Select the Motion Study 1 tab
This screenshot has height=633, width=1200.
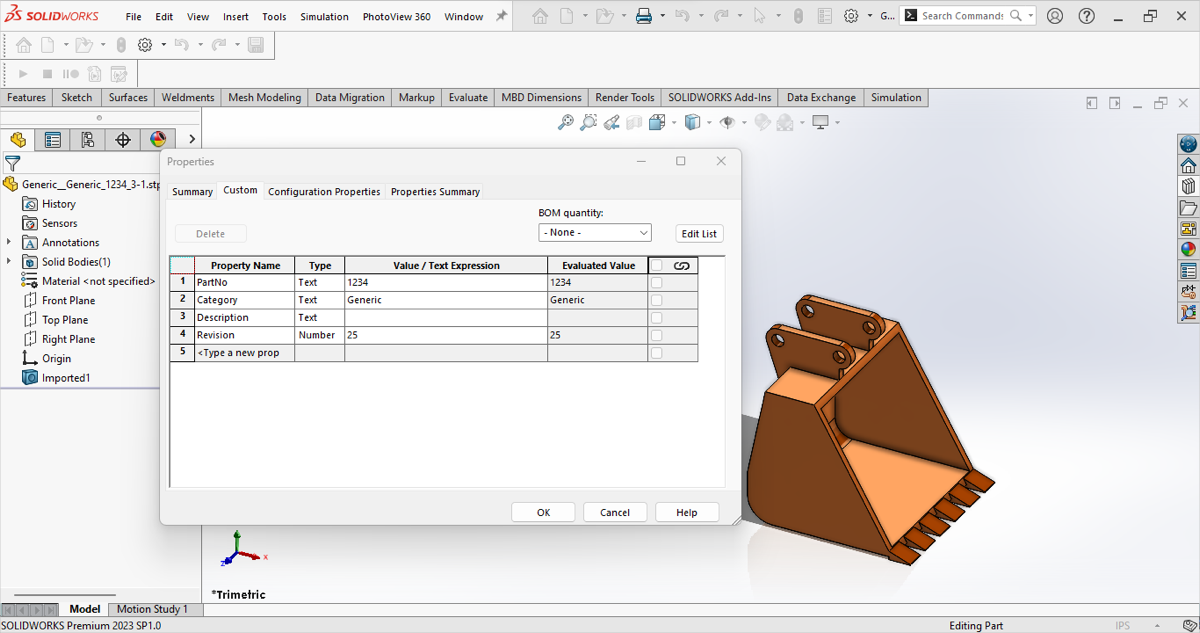pyautogui.click(x=152, y=609)
